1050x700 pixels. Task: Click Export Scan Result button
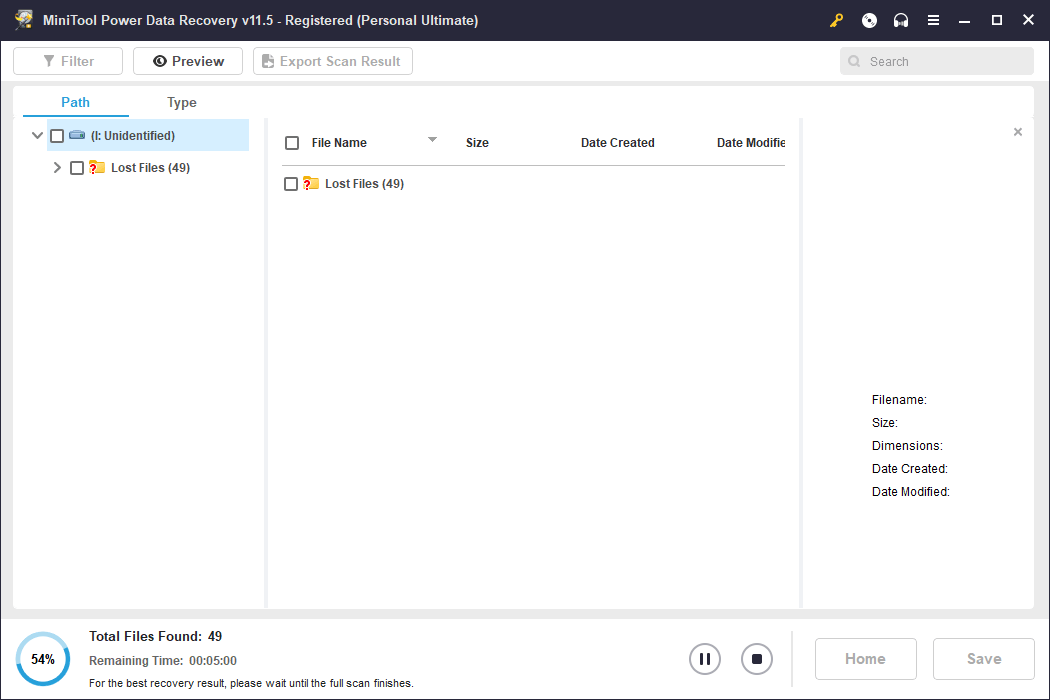[333, 61]
